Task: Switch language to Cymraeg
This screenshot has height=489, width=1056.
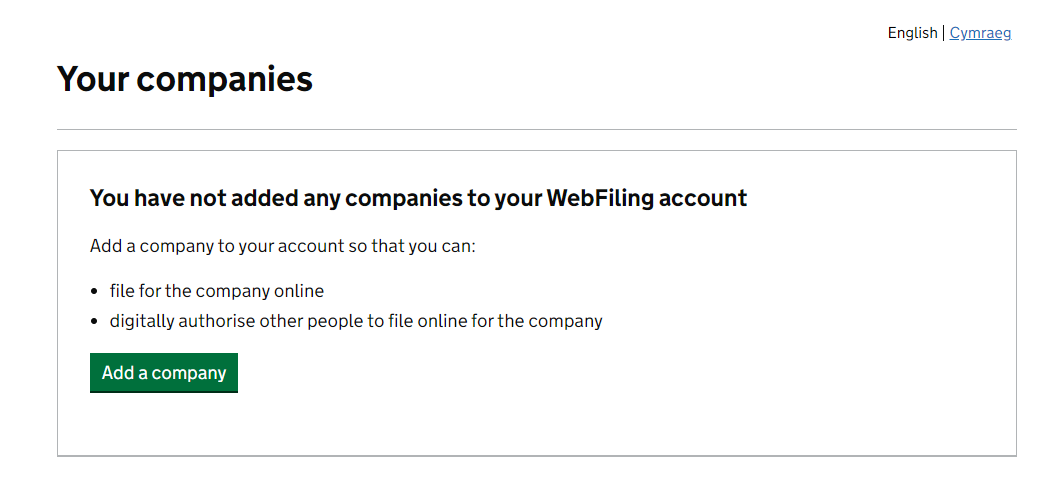Action: coord(980,33)
